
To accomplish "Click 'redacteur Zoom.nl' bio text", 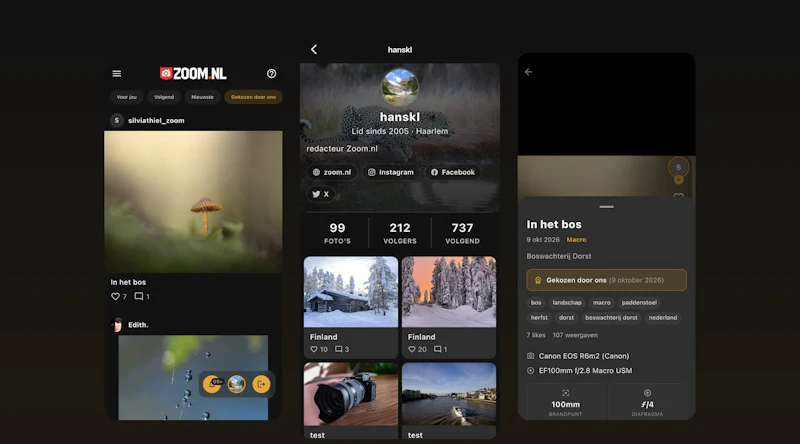I will 342,149.
